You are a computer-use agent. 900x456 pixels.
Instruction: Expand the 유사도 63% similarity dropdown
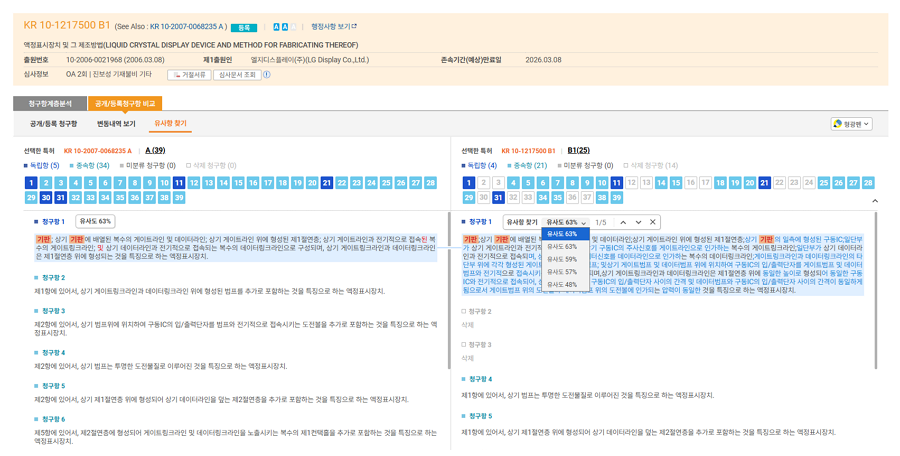(x=566, y=222)
